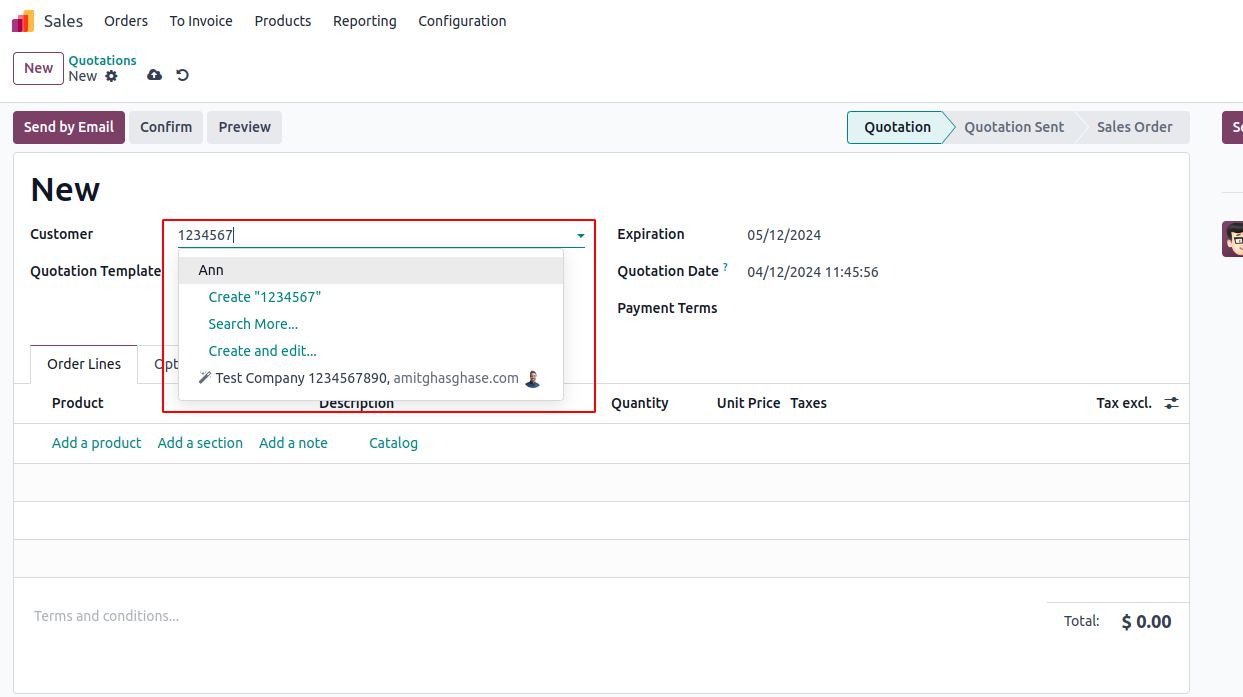1243x697 pixels.
Task: Click the "Sales" app name text
Action: point(64,21)
